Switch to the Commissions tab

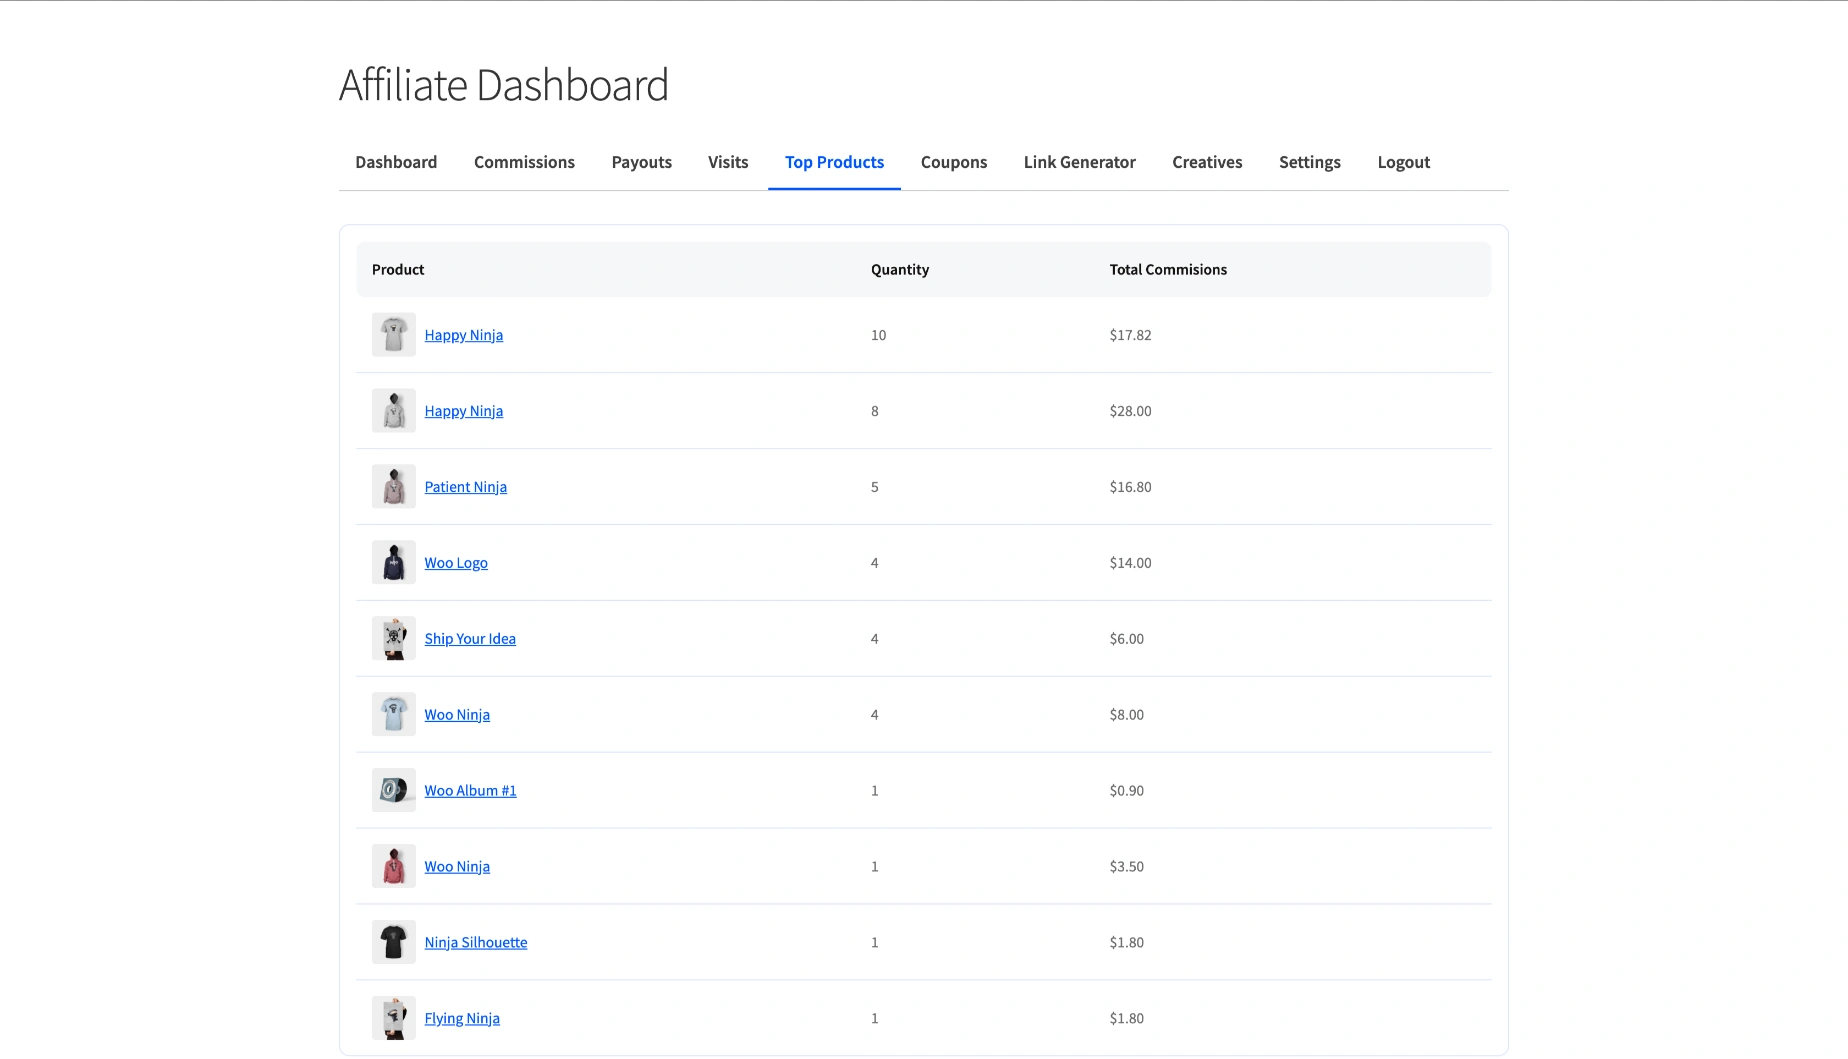[x=524, y=162]
